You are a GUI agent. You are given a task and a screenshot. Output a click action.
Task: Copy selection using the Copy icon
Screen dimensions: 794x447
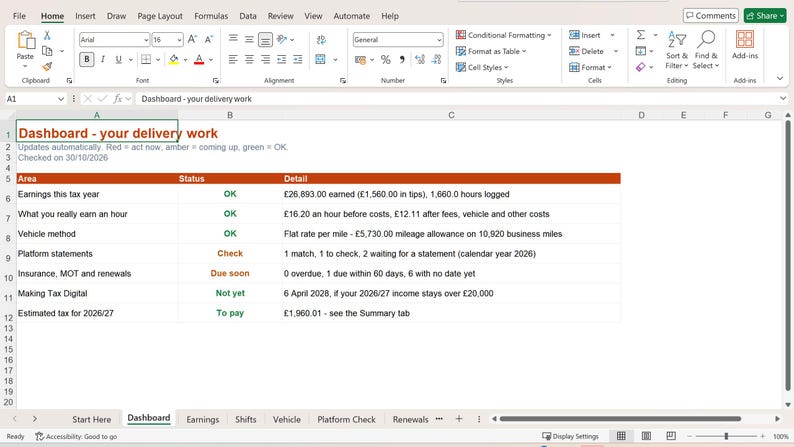pyautogui.click(x=47, y=51)
